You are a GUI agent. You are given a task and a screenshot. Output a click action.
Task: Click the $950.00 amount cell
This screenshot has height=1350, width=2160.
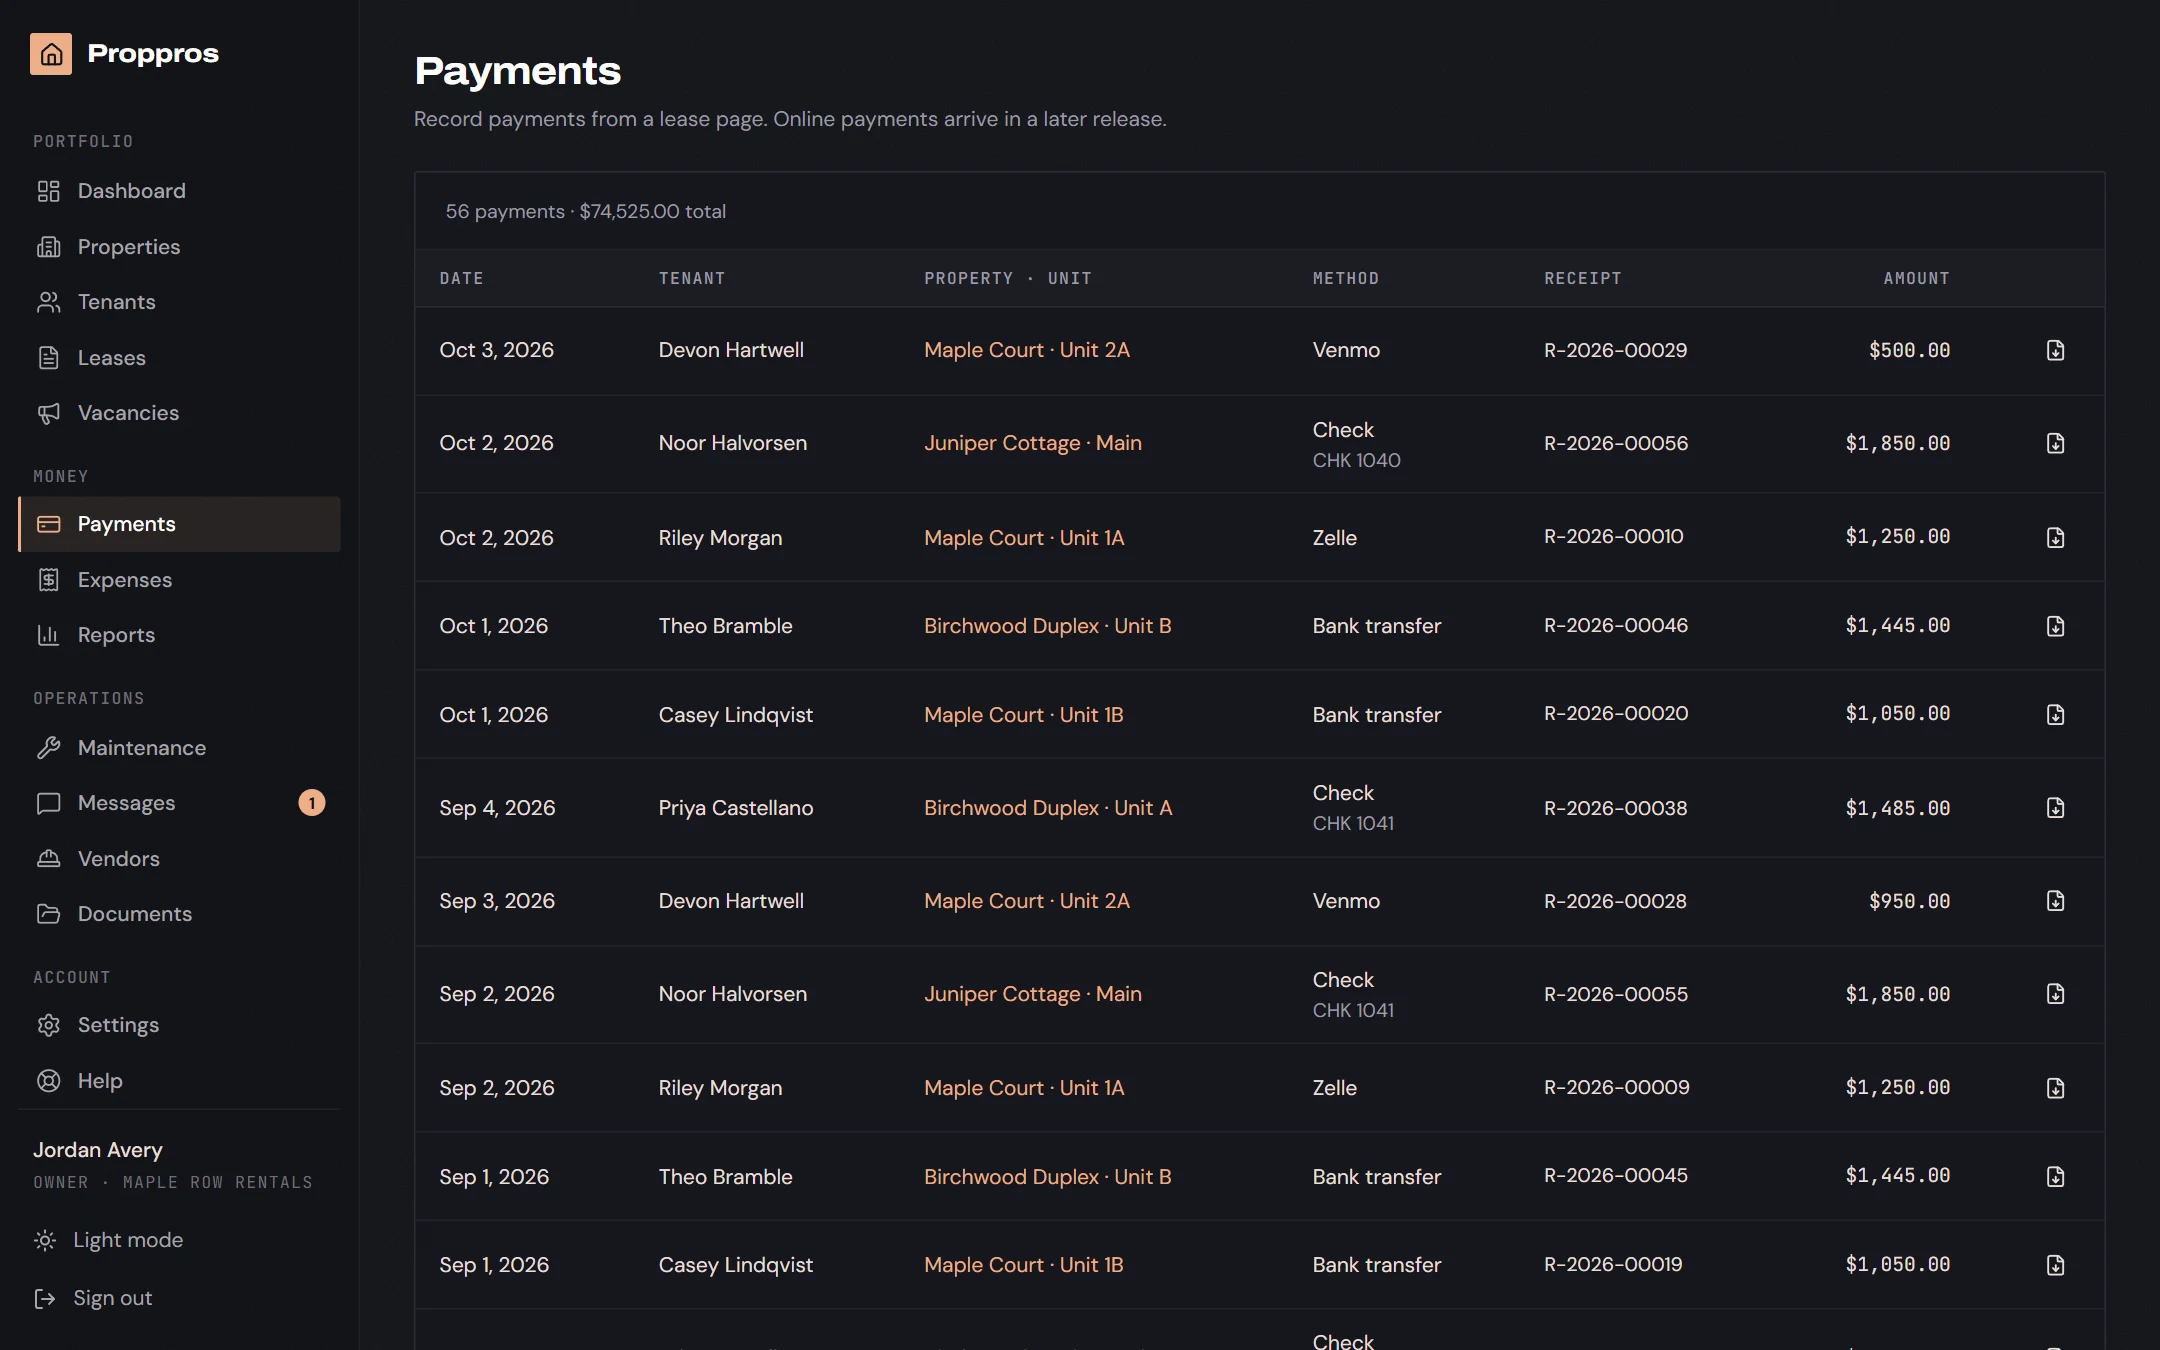[x=1909, y=901]
